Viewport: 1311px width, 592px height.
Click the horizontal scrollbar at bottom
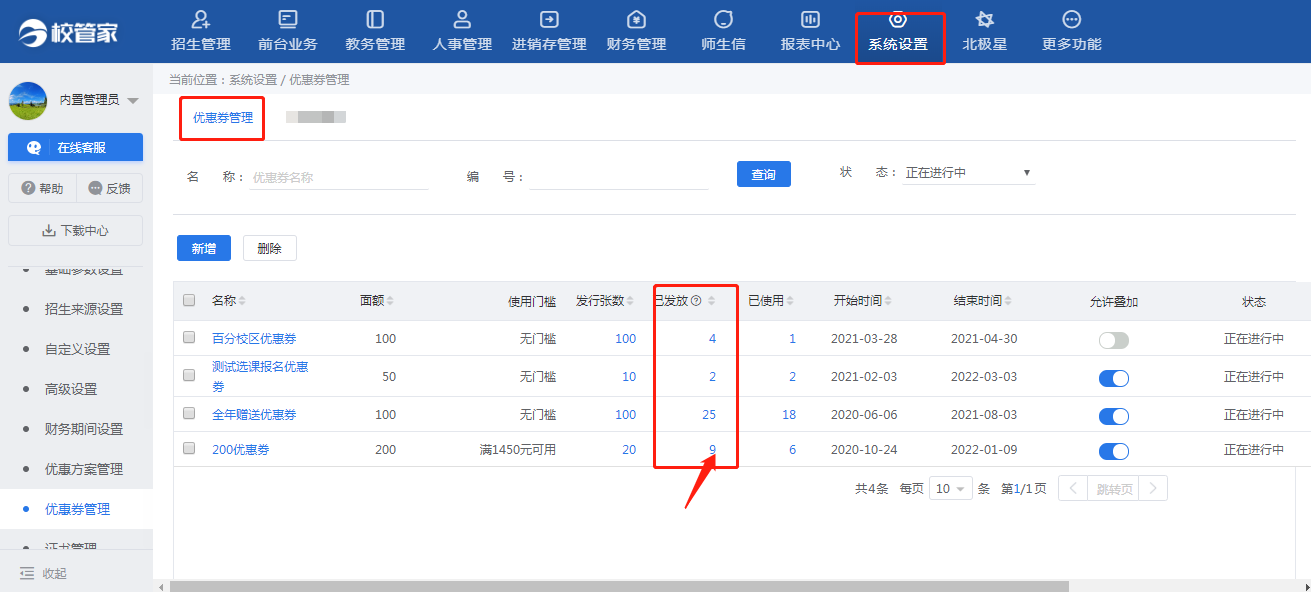619,586
